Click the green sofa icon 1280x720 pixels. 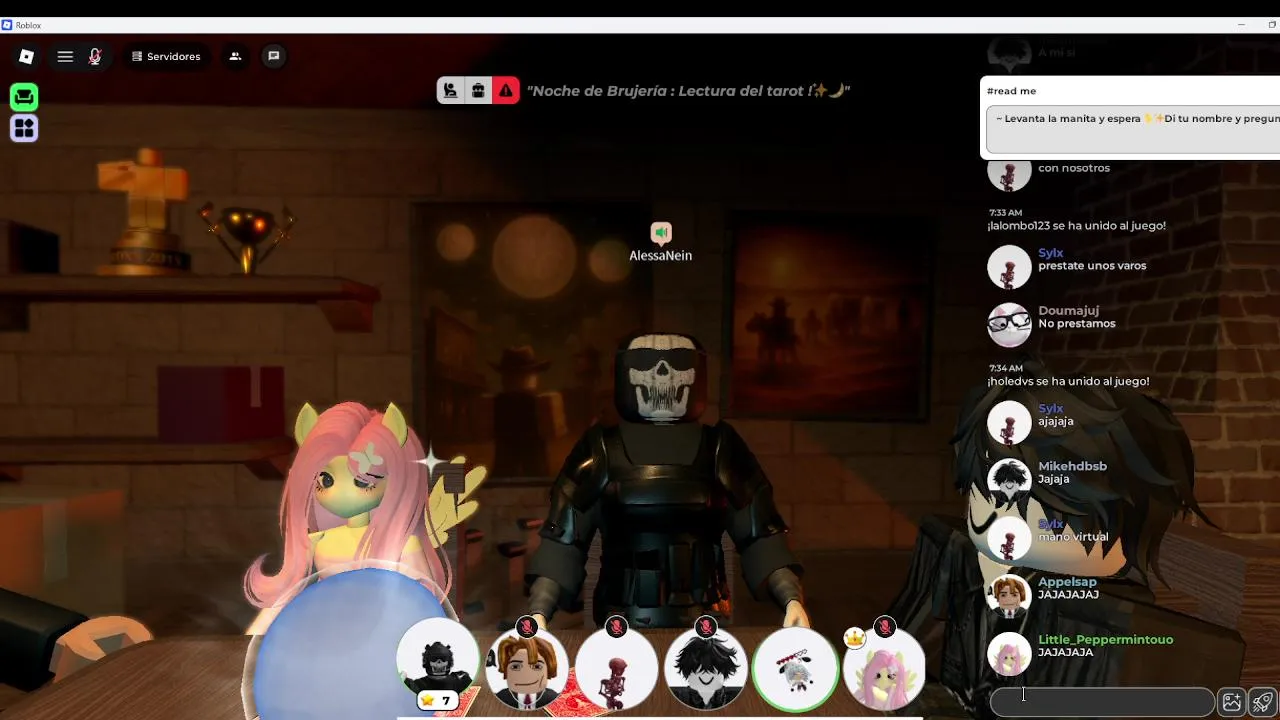[x=24, y=97]
